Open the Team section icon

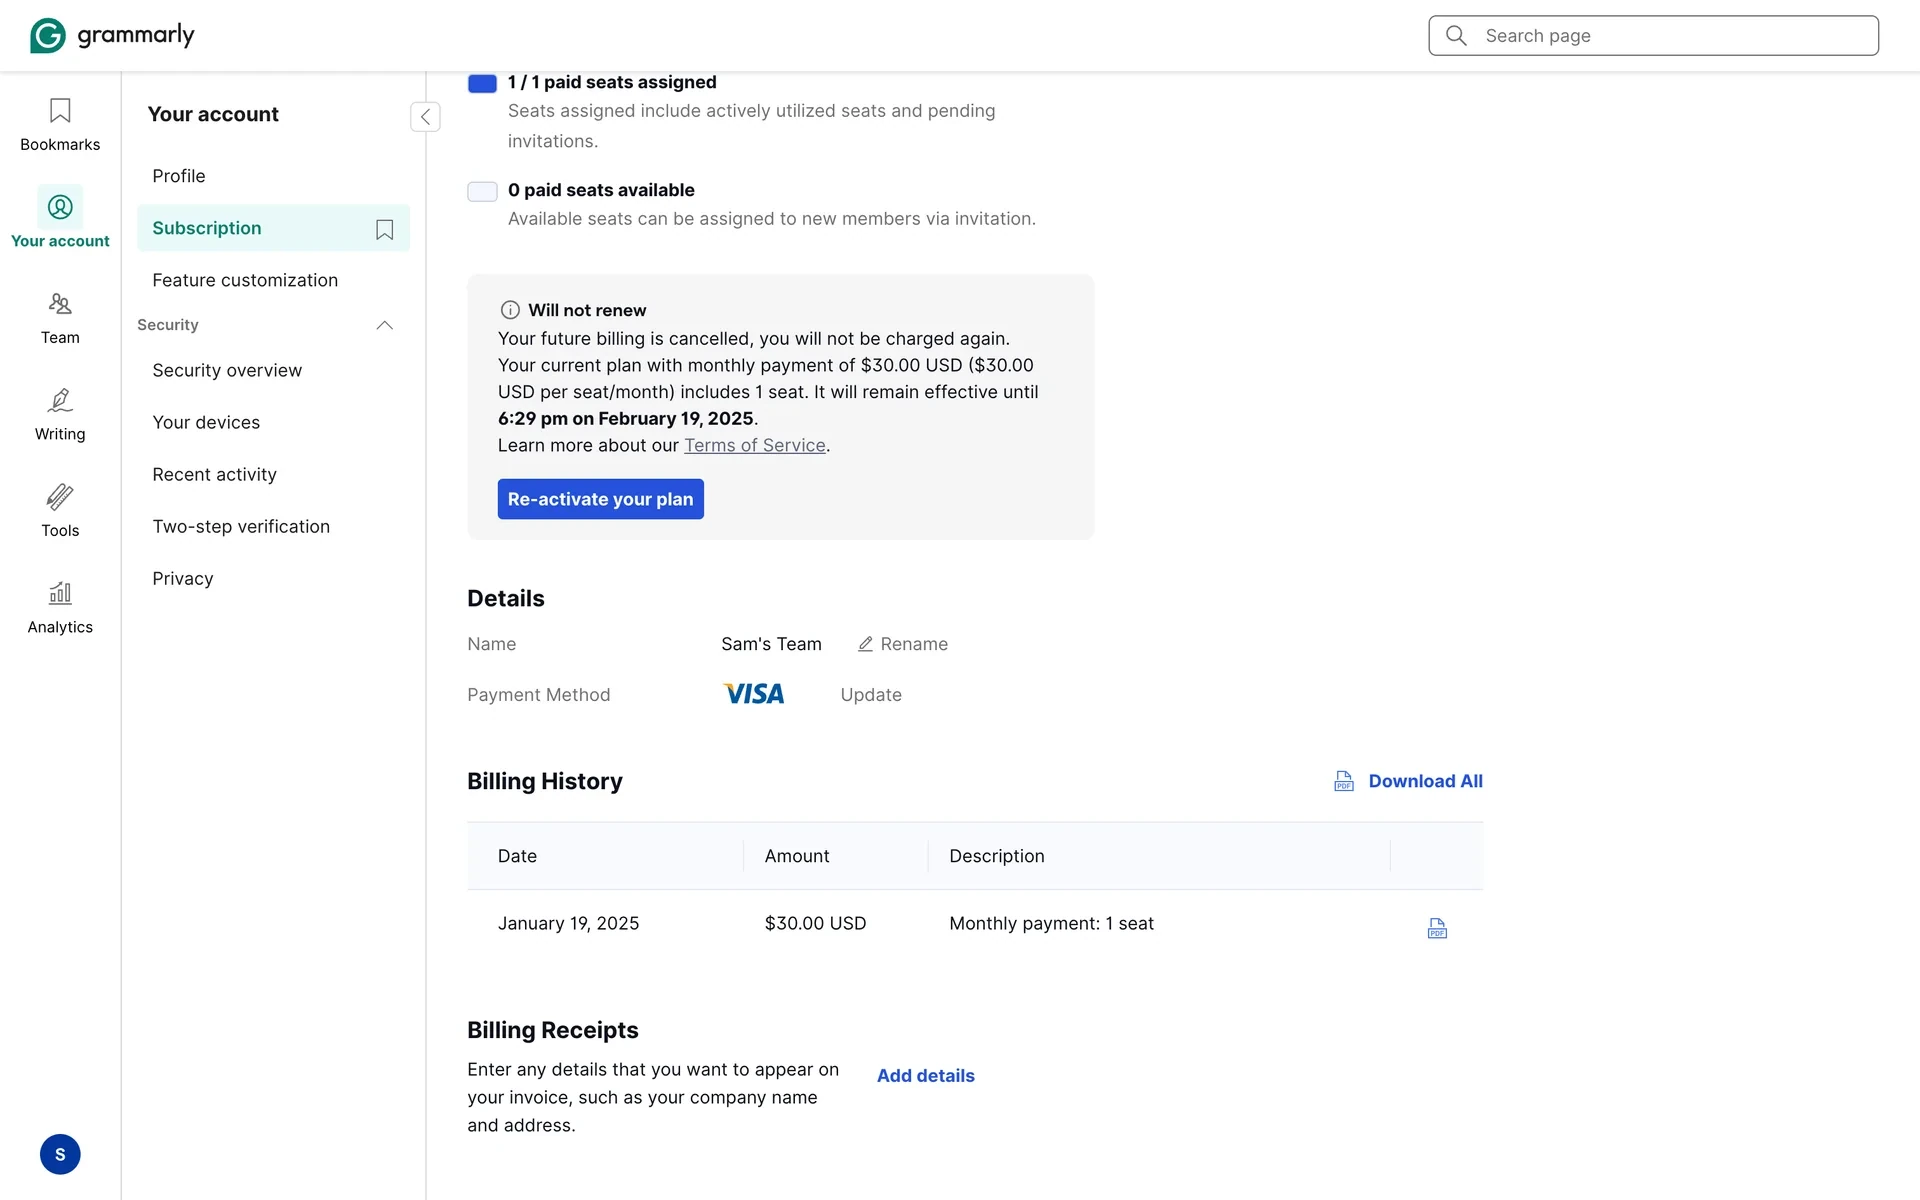[x=60, y=303]
